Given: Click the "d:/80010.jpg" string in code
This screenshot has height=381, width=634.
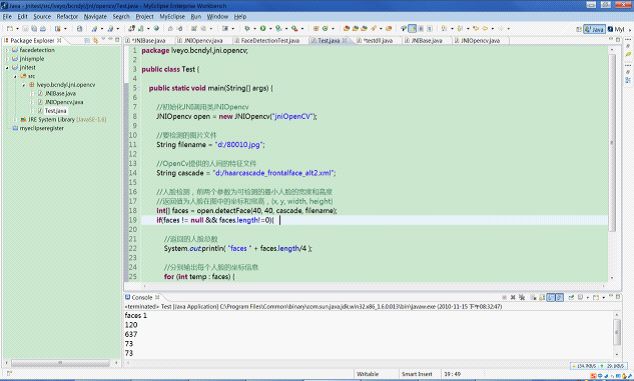Looking at the screenshot, I should (x=239, y=145).
